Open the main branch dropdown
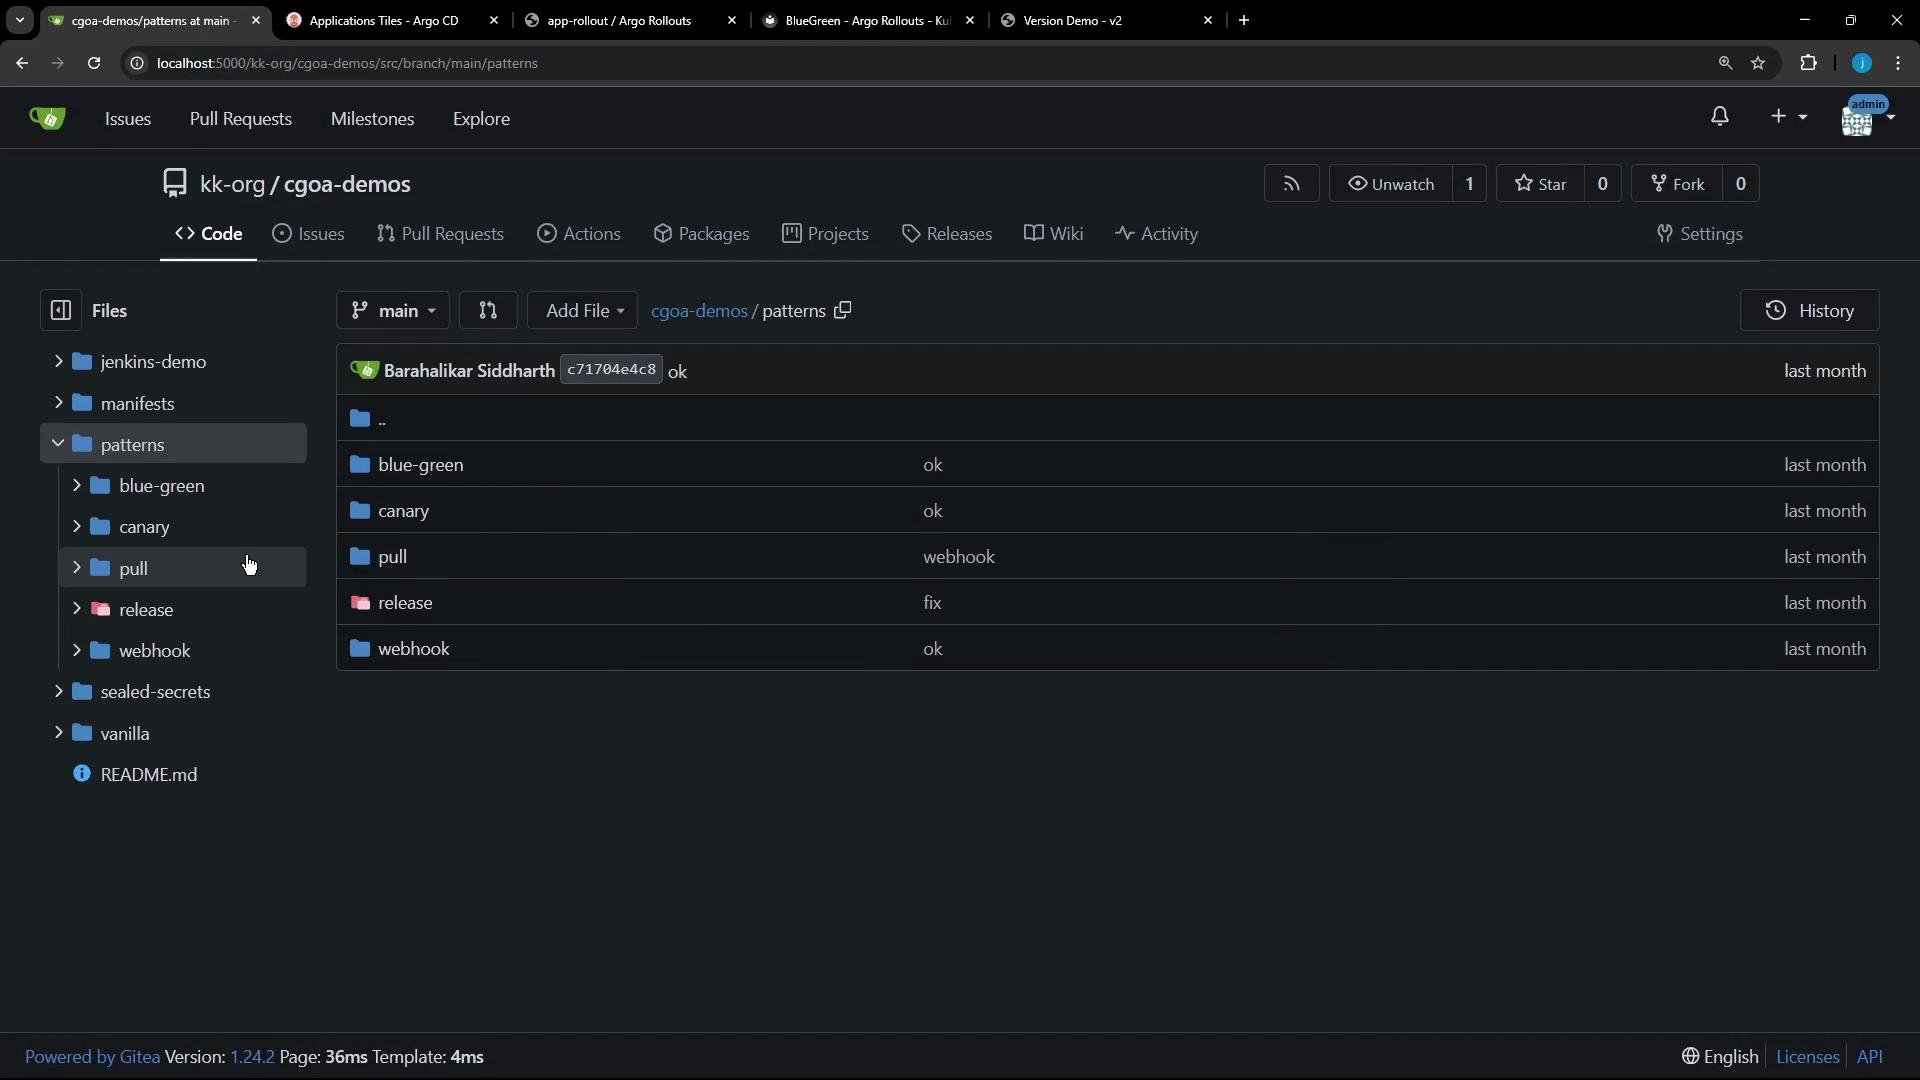Screen dimensions: 1920x1080 (393, 311)
